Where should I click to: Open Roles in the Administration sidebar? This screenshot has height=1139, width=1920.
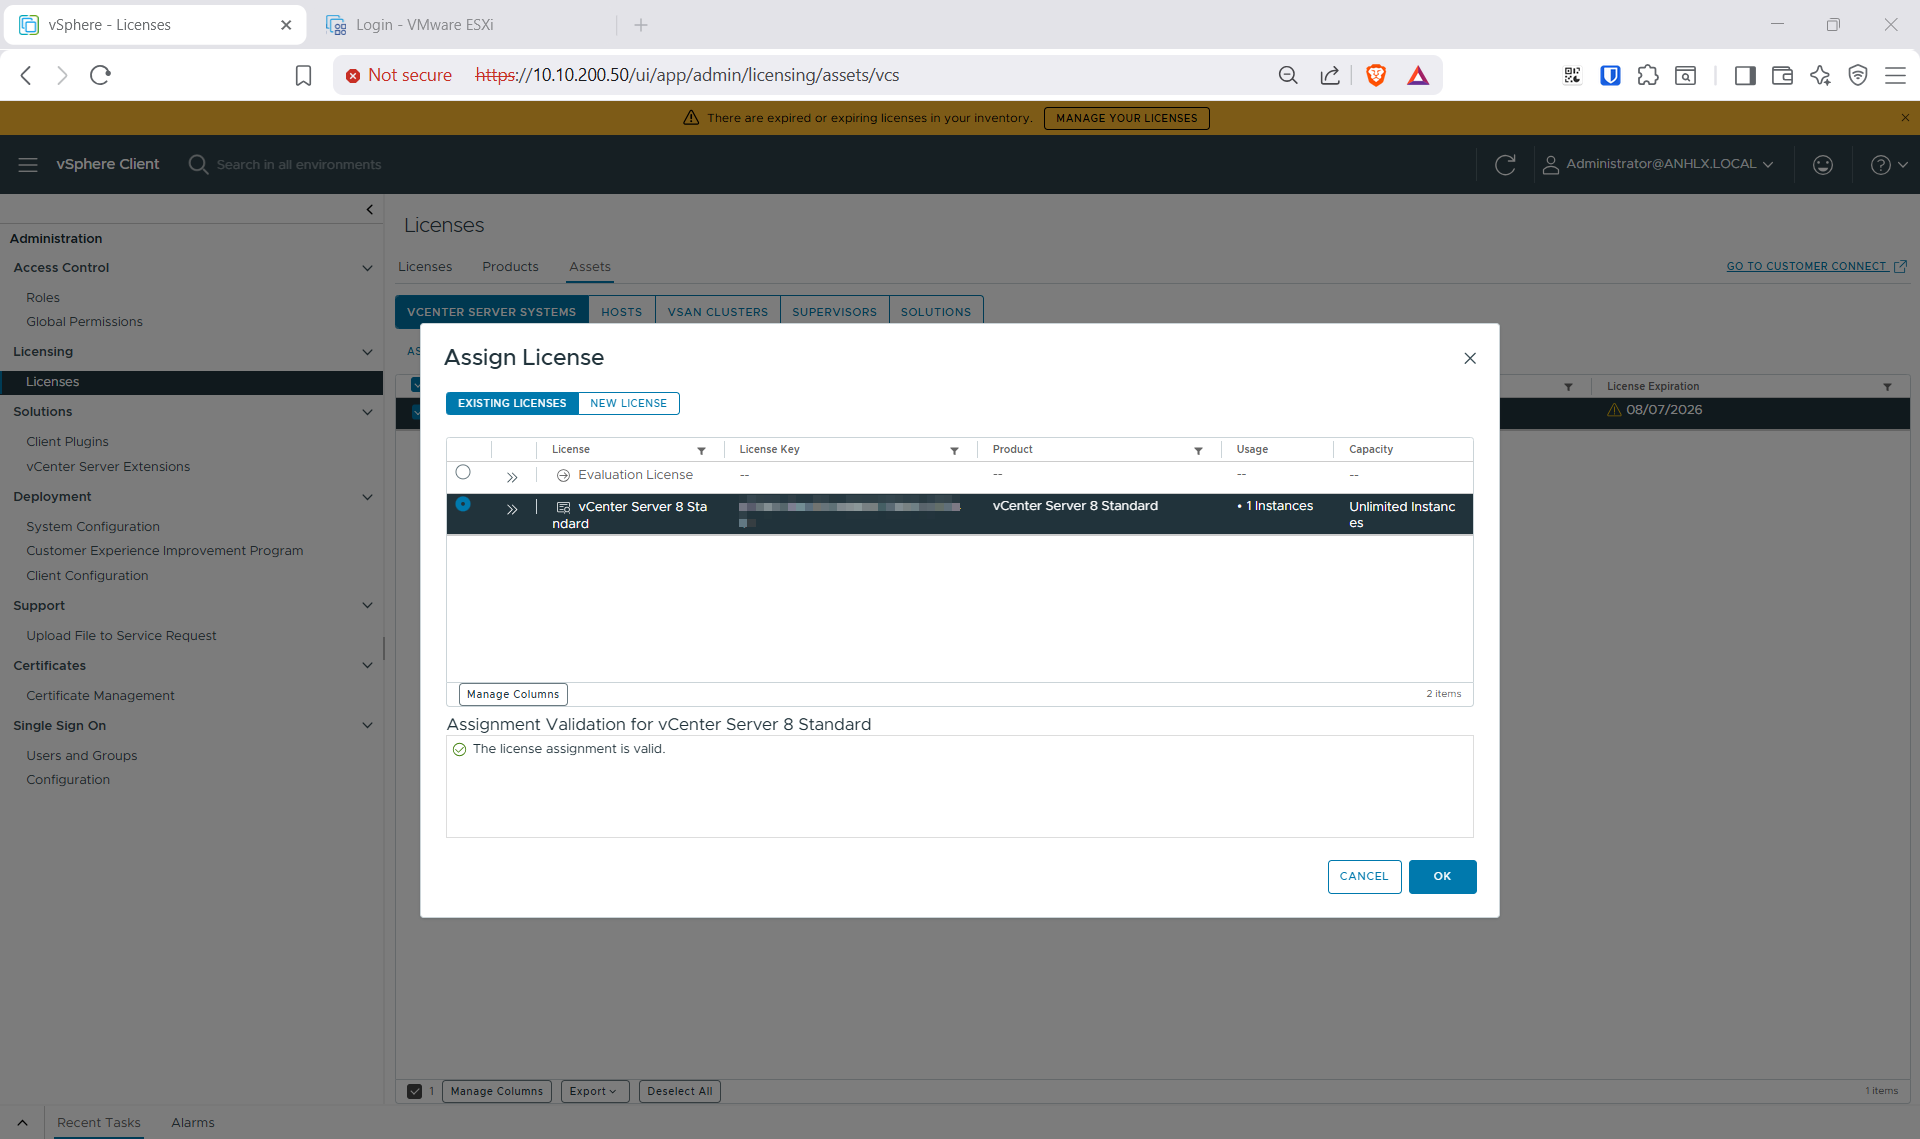point(43,298)
